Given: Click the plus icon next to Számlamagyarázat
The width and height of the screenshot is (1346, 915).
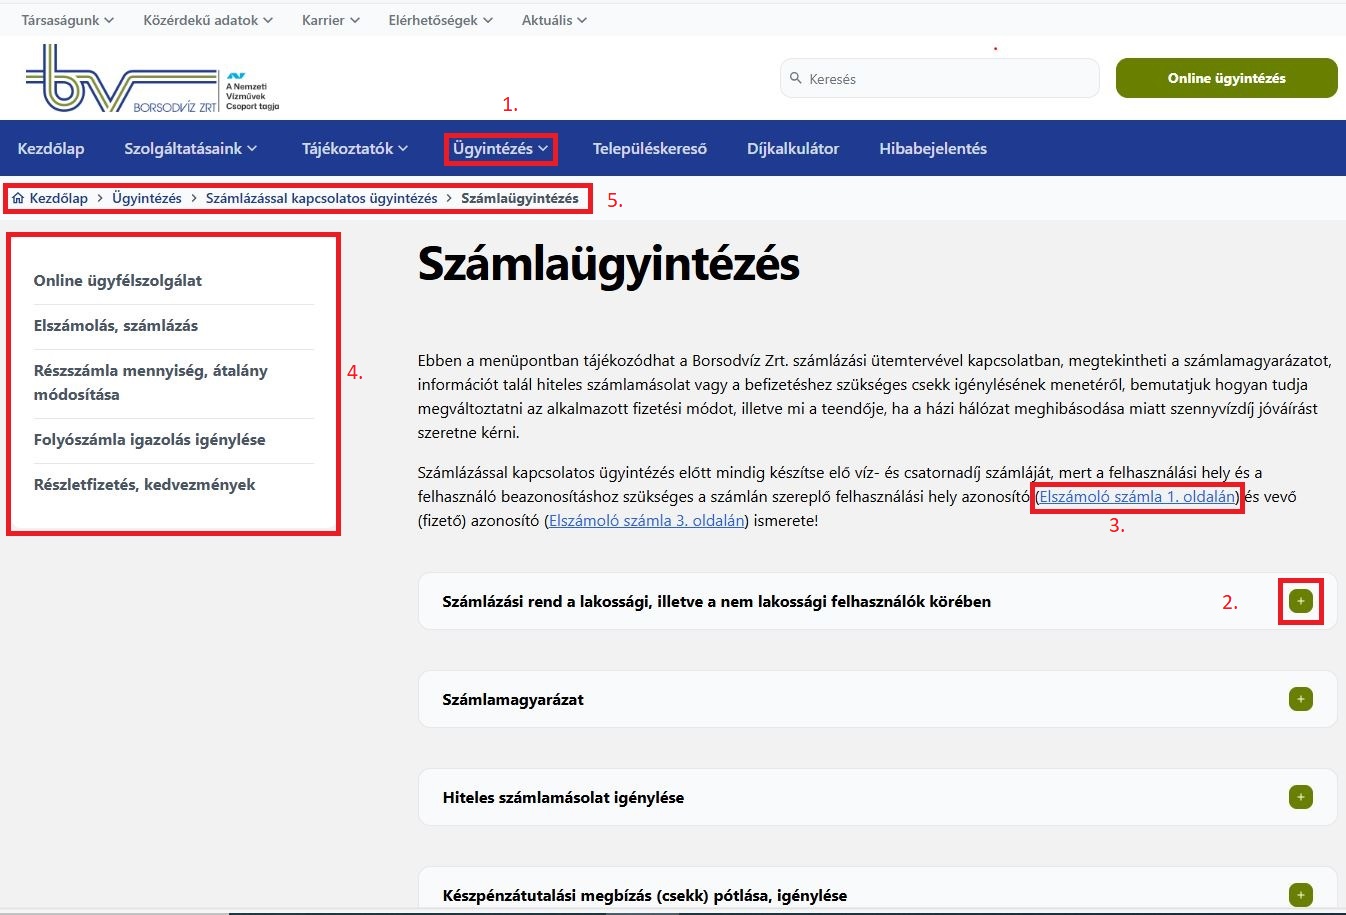Looking at the screenshot, I should point(1300,699).
